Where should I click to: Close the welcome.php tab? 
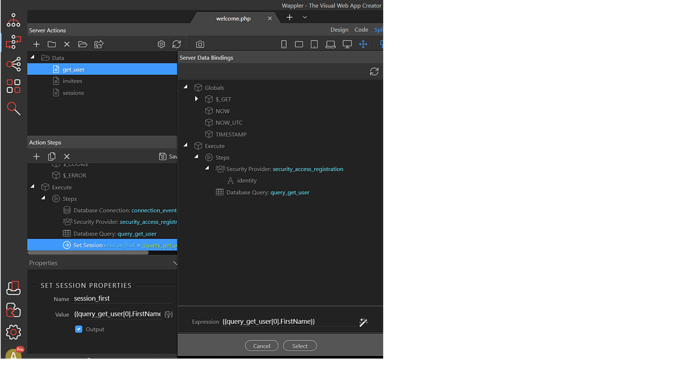click(x=270, y=18)
